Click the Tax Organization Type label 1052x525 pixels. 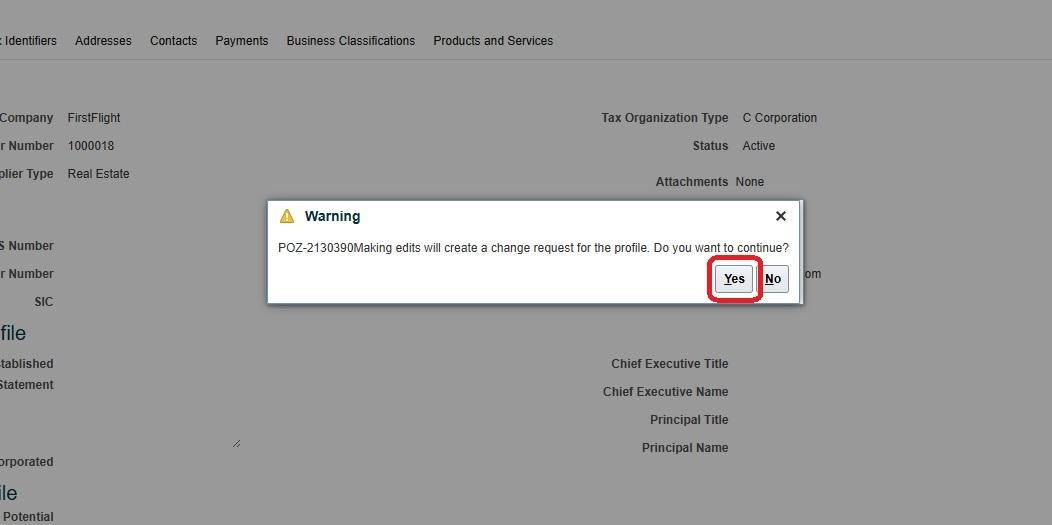[x=665, y=118]
